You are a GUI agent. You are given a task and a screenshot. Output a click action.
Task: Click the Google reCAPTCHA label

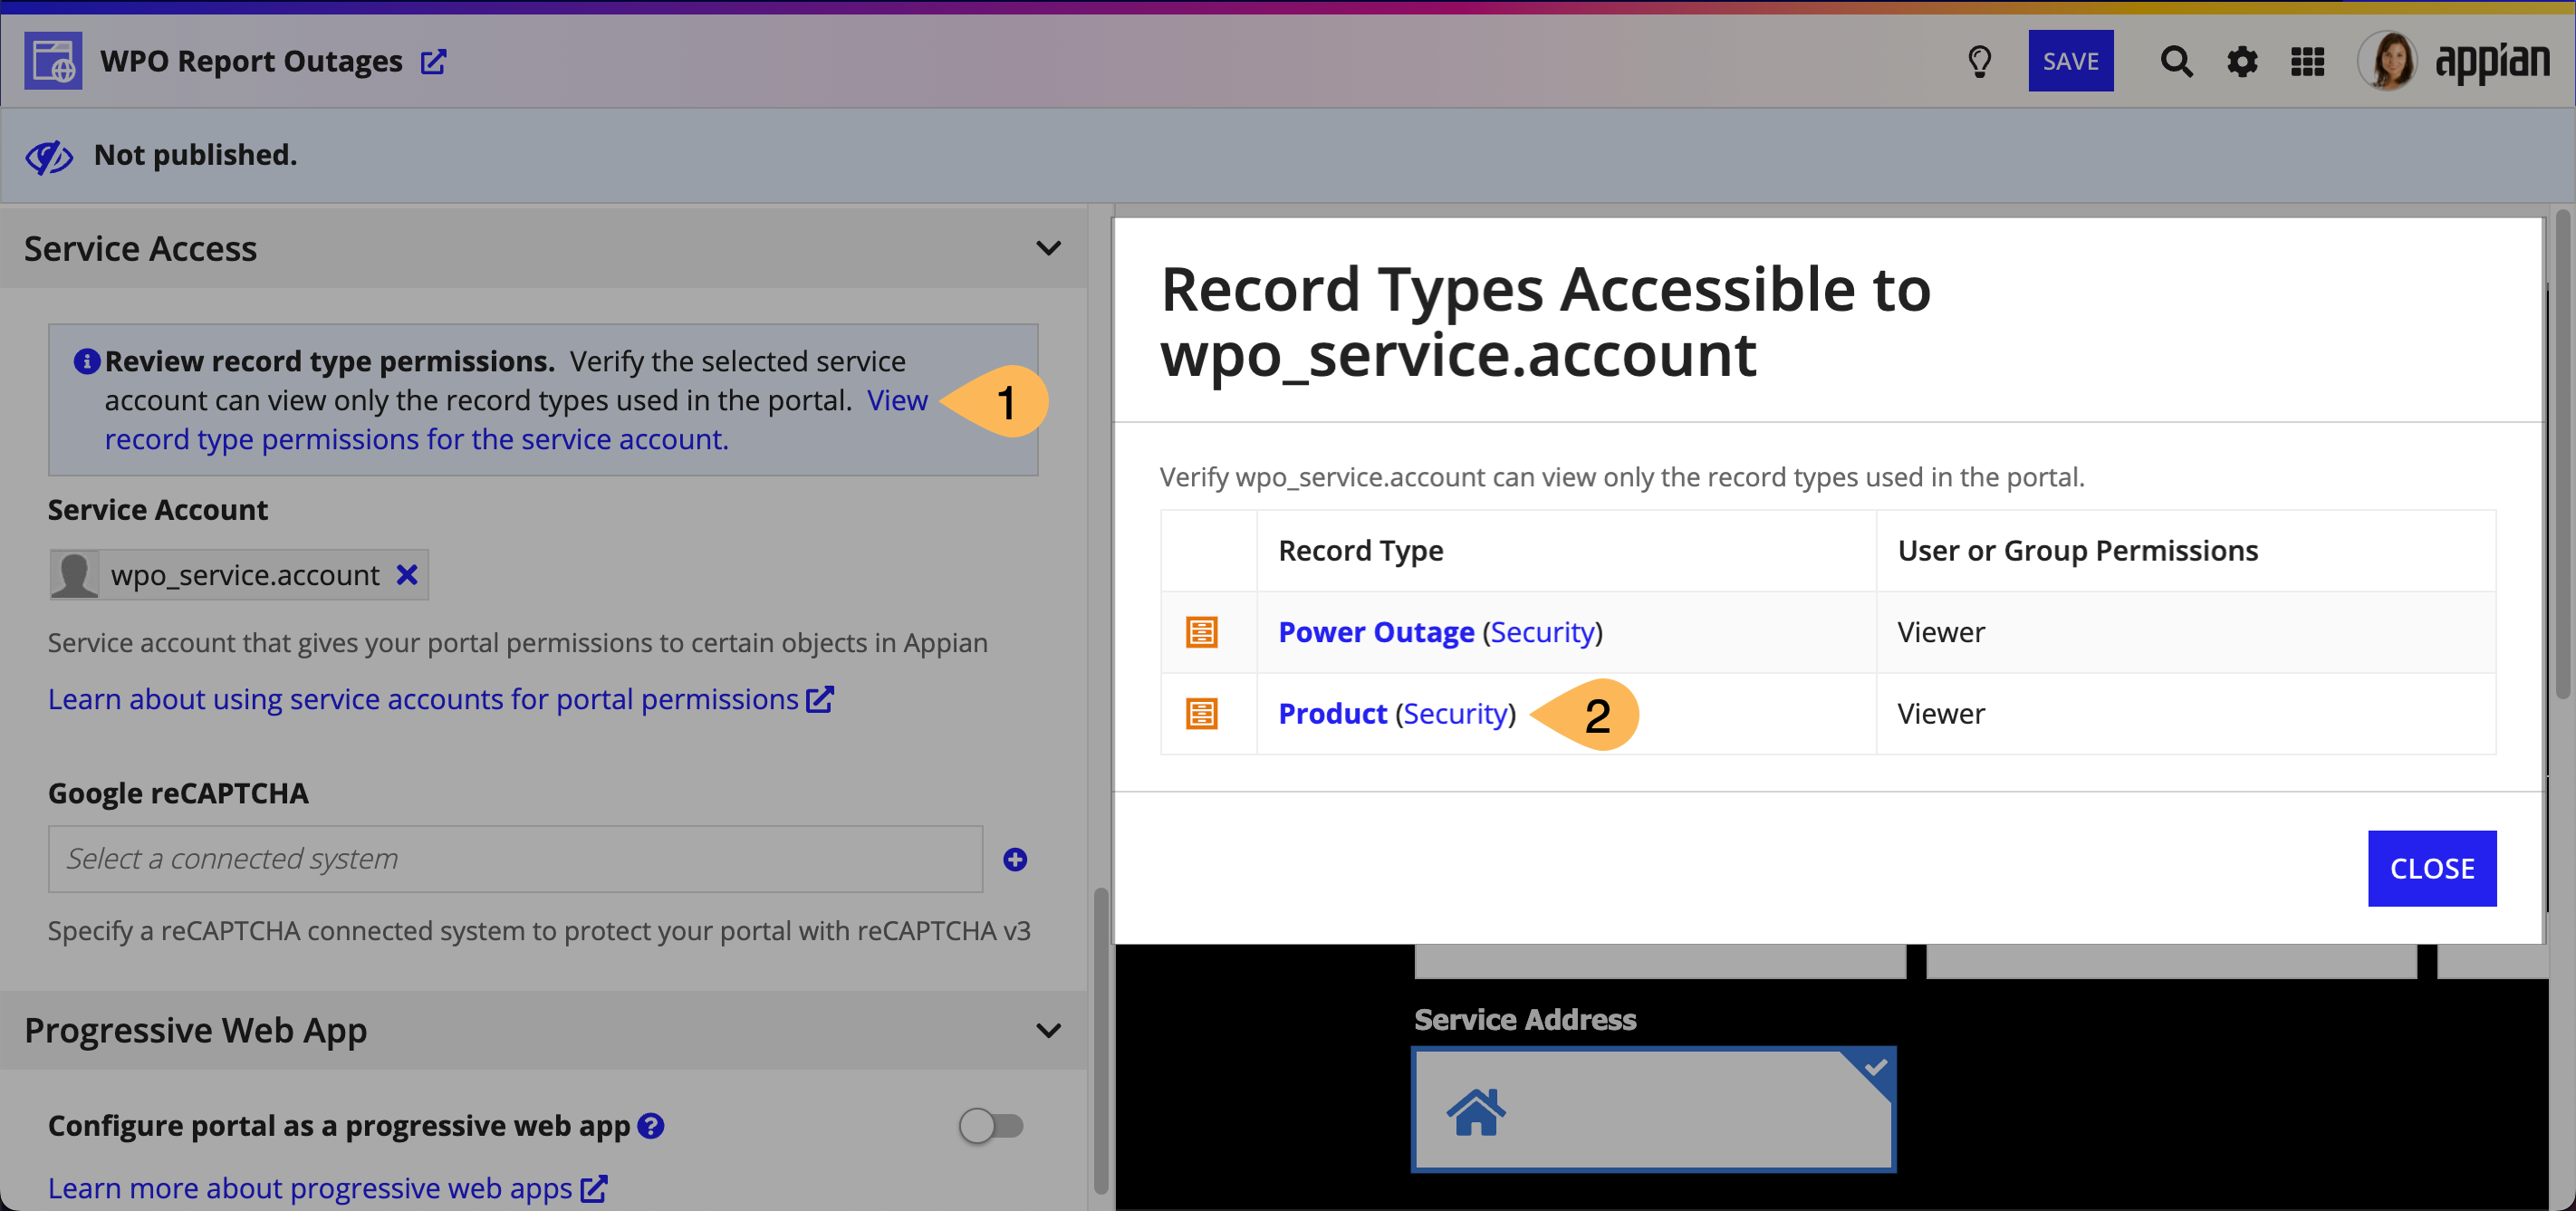pos(178,793)
